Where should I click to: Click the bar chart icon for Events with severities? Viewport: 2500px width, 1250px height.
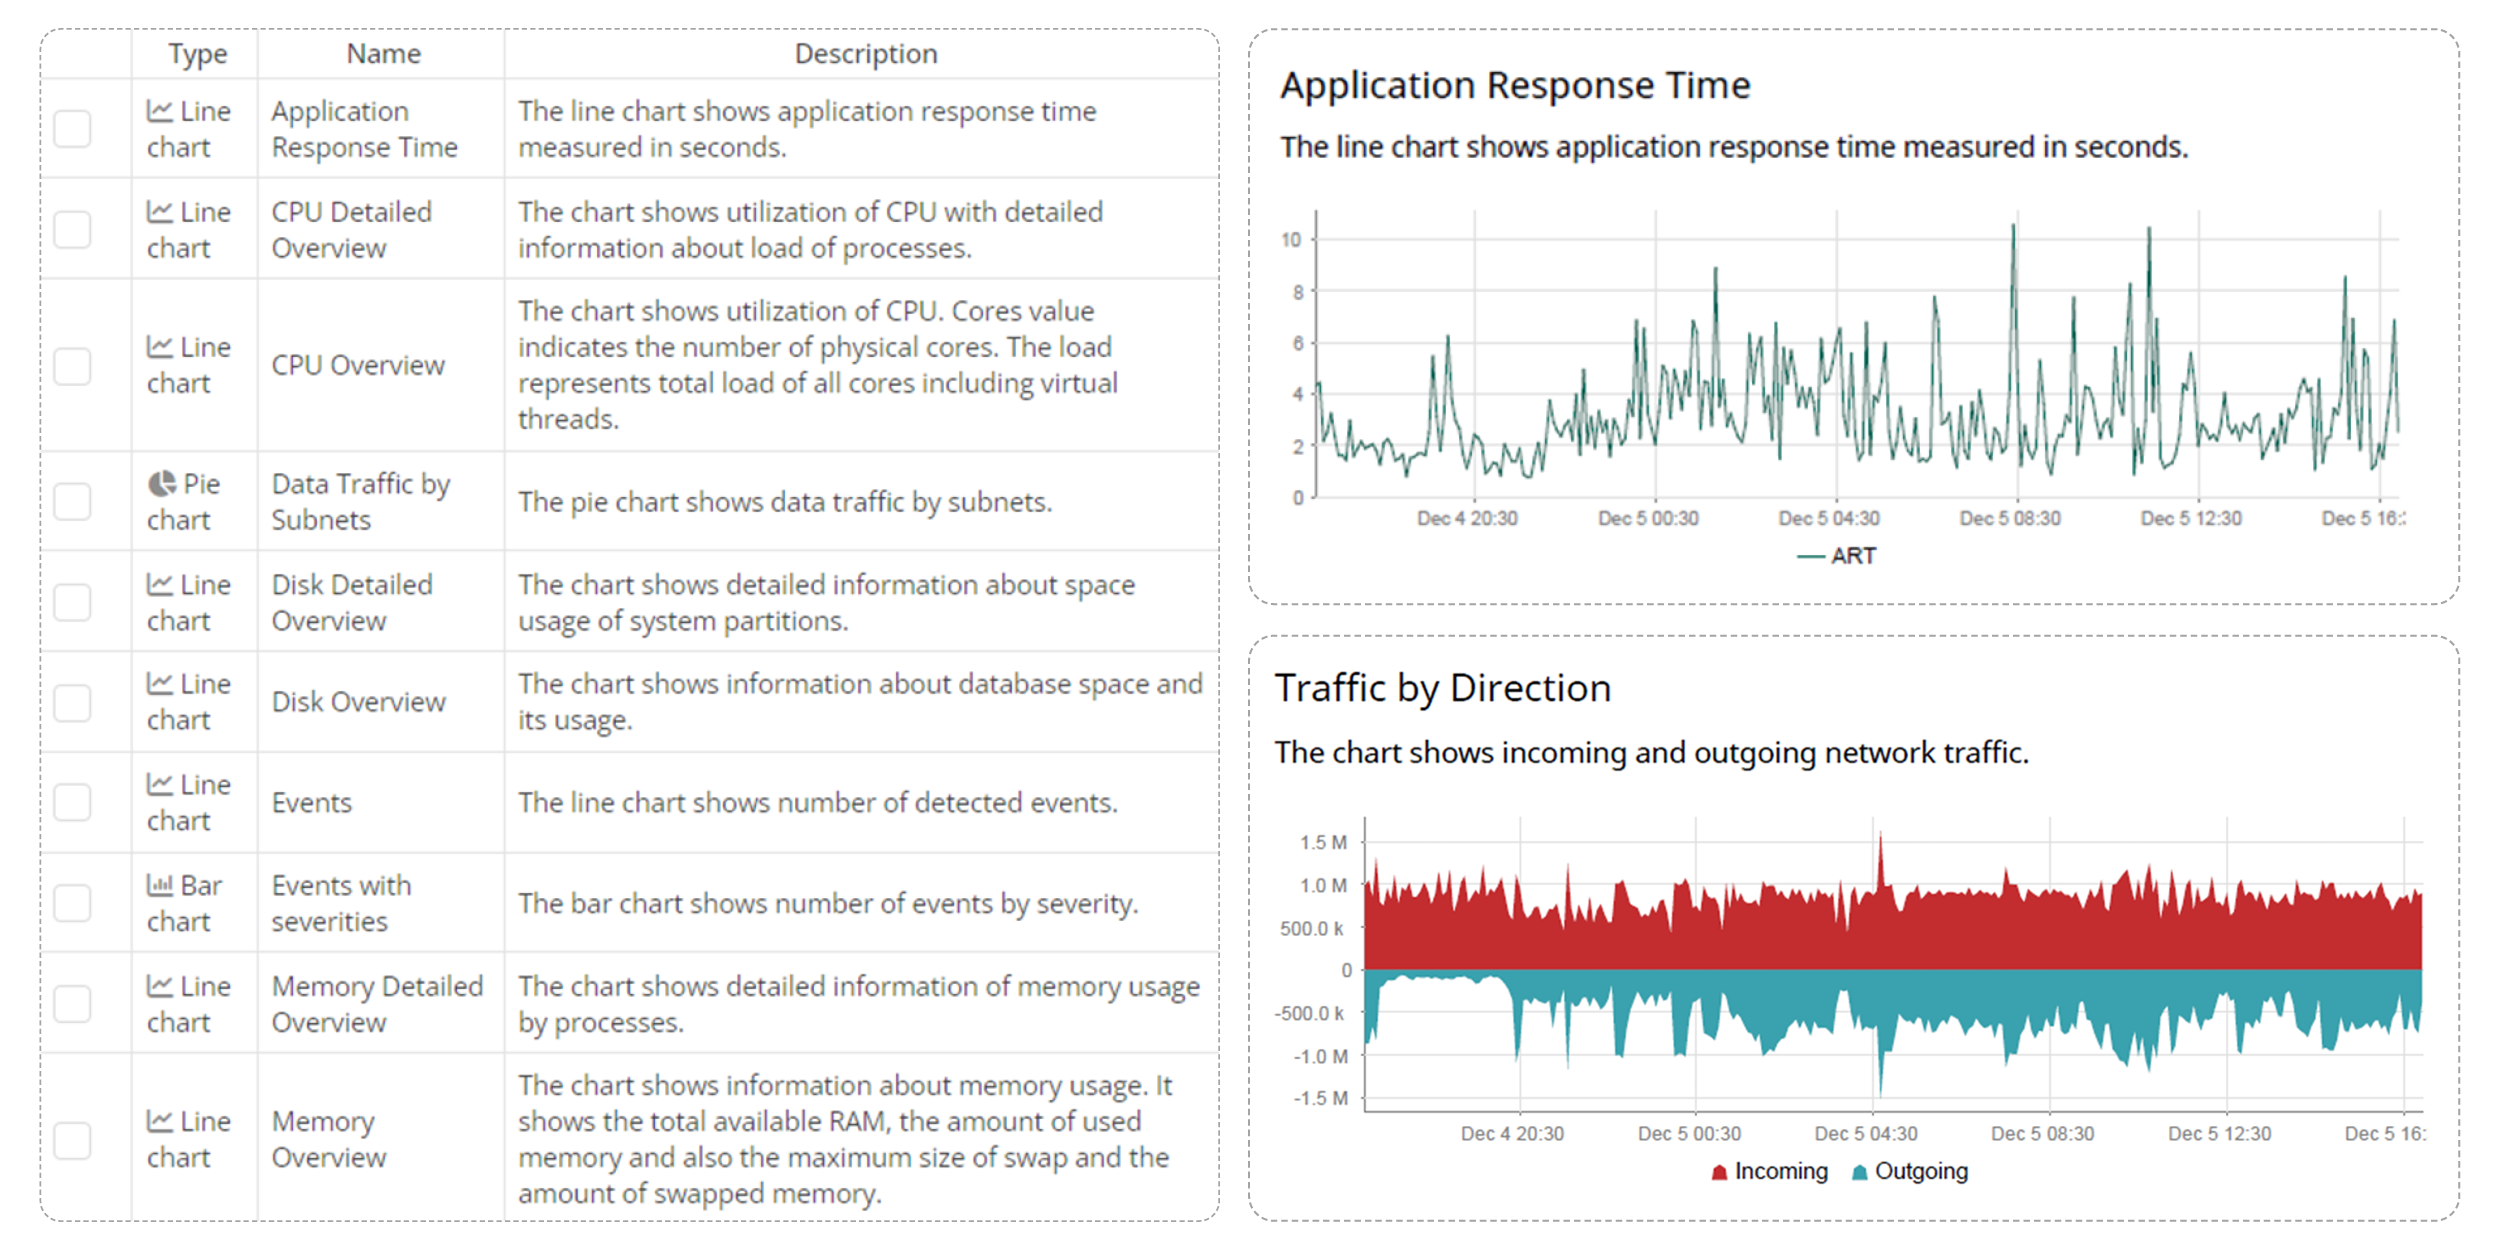(160, 885)
